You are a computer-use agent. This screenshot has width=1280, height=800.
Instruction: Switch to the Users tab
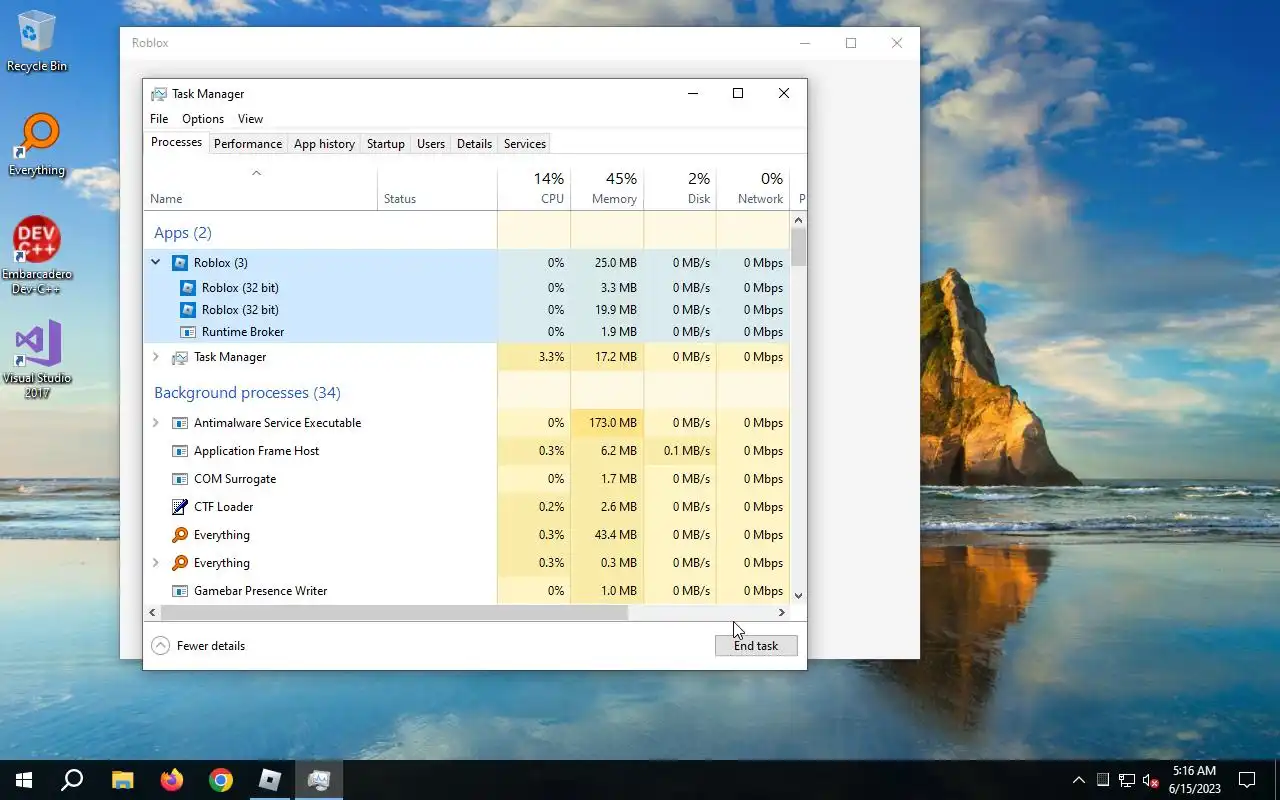coord(431,144)
